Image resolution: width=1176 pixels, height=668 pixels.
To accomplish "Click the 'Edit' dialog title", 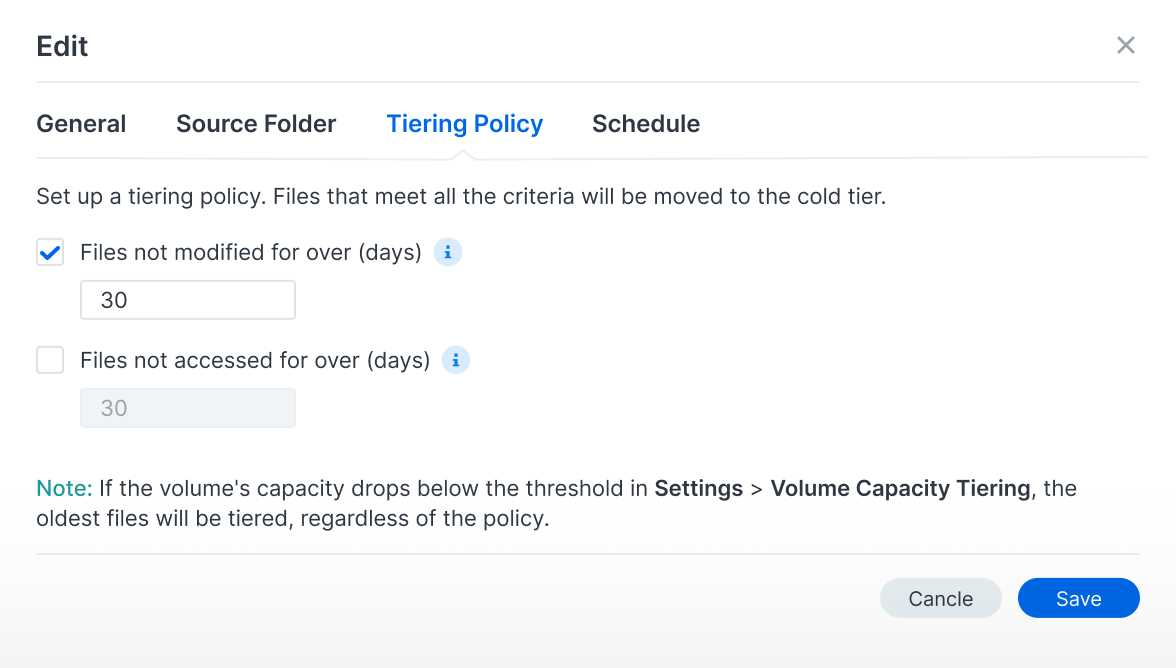I will click(62, 46).
